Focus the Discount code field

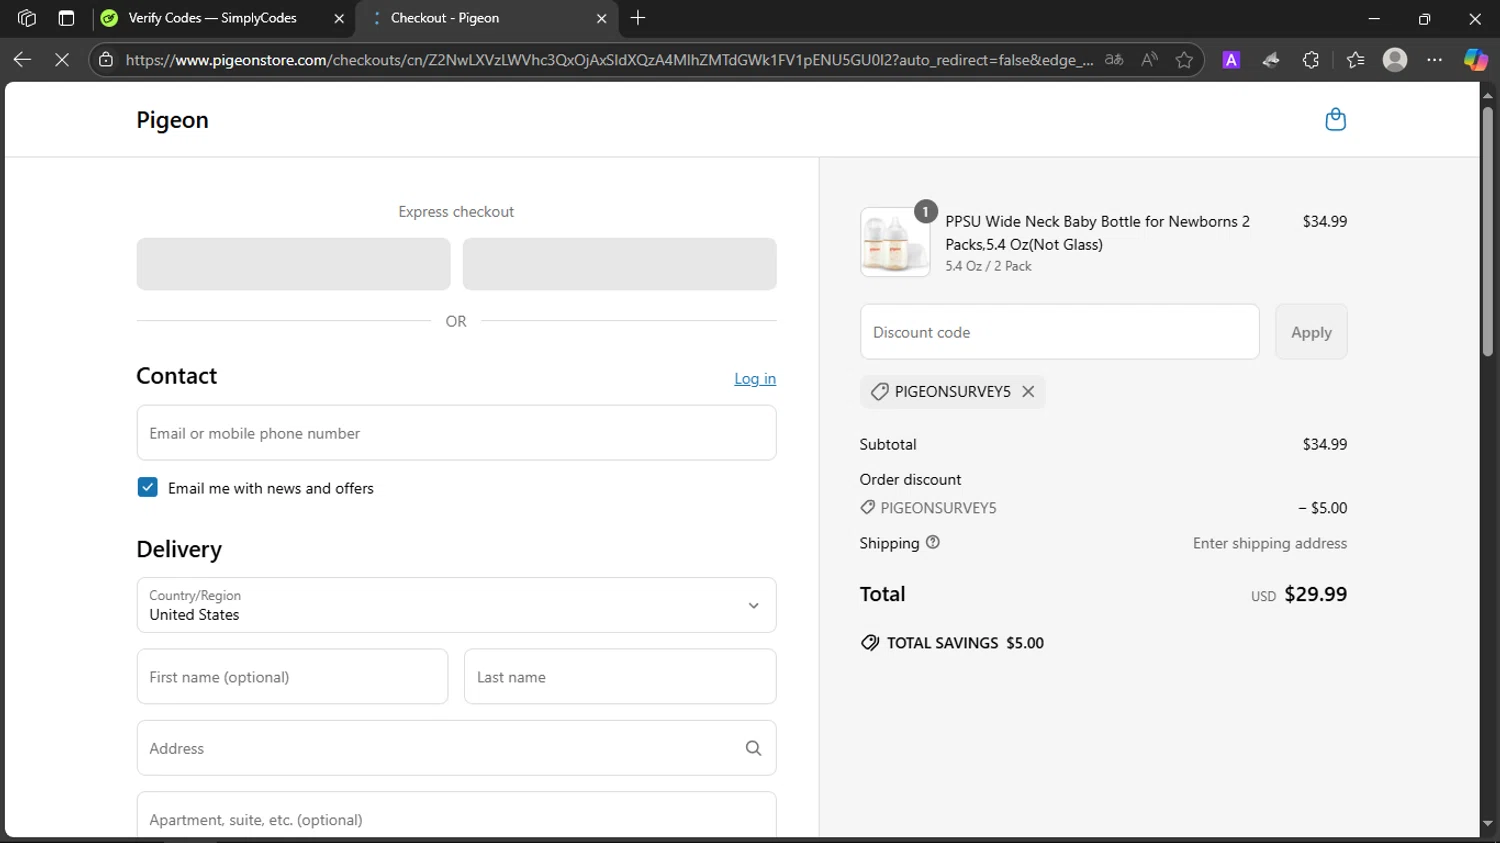click(x=1059, y=332)
